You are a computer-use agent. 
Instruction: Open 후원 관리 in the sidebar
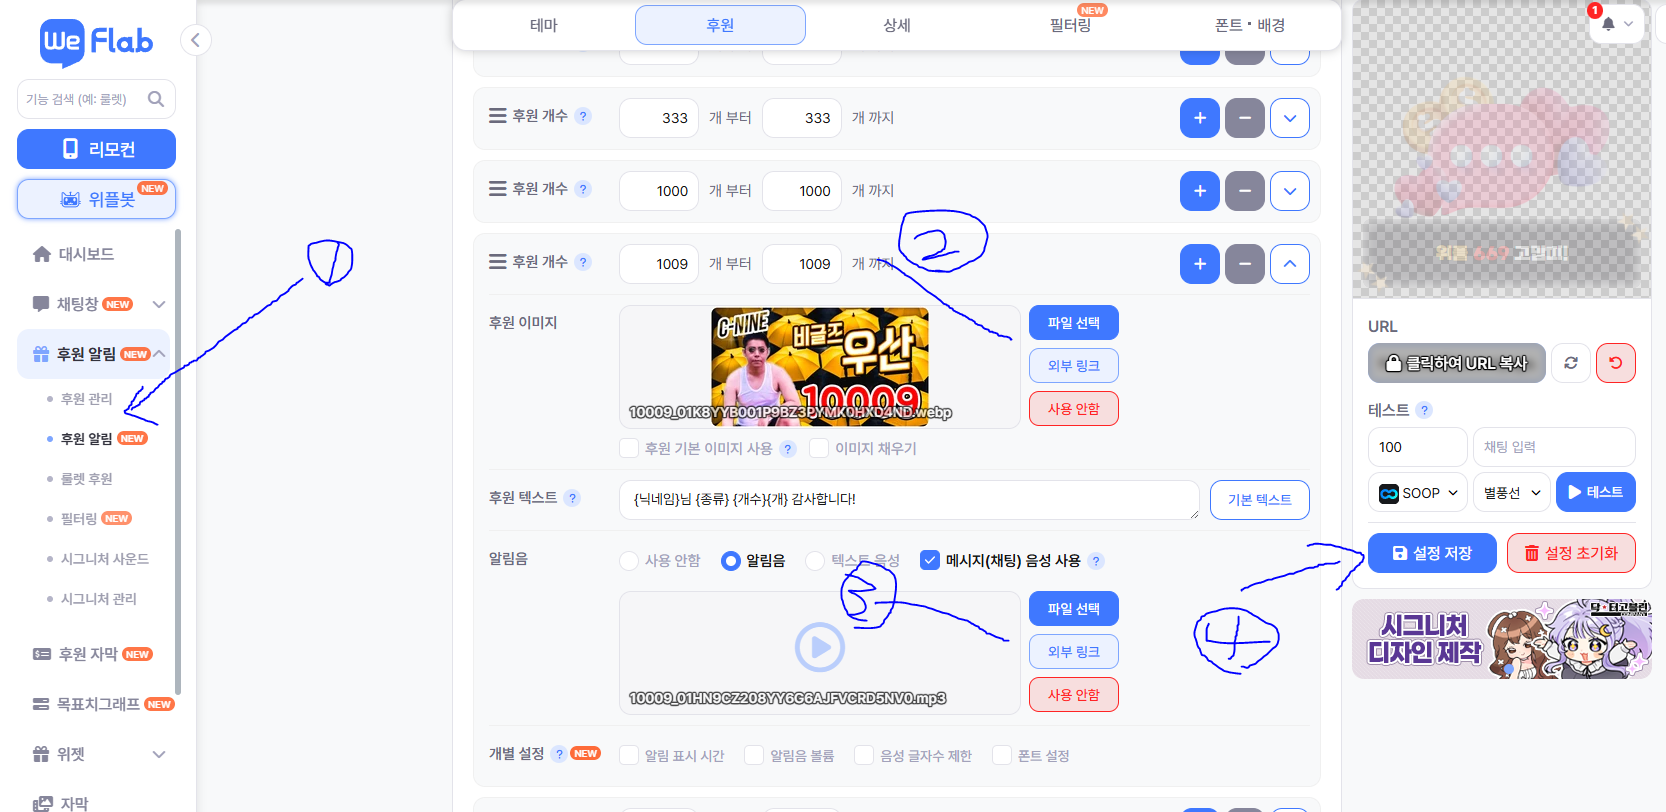(x=86, y=399)
